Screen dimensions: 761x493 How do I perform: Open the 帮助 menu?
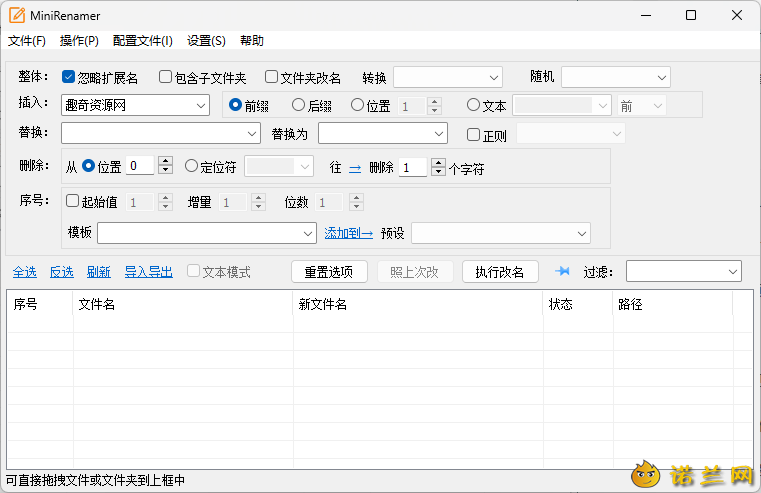252,41
